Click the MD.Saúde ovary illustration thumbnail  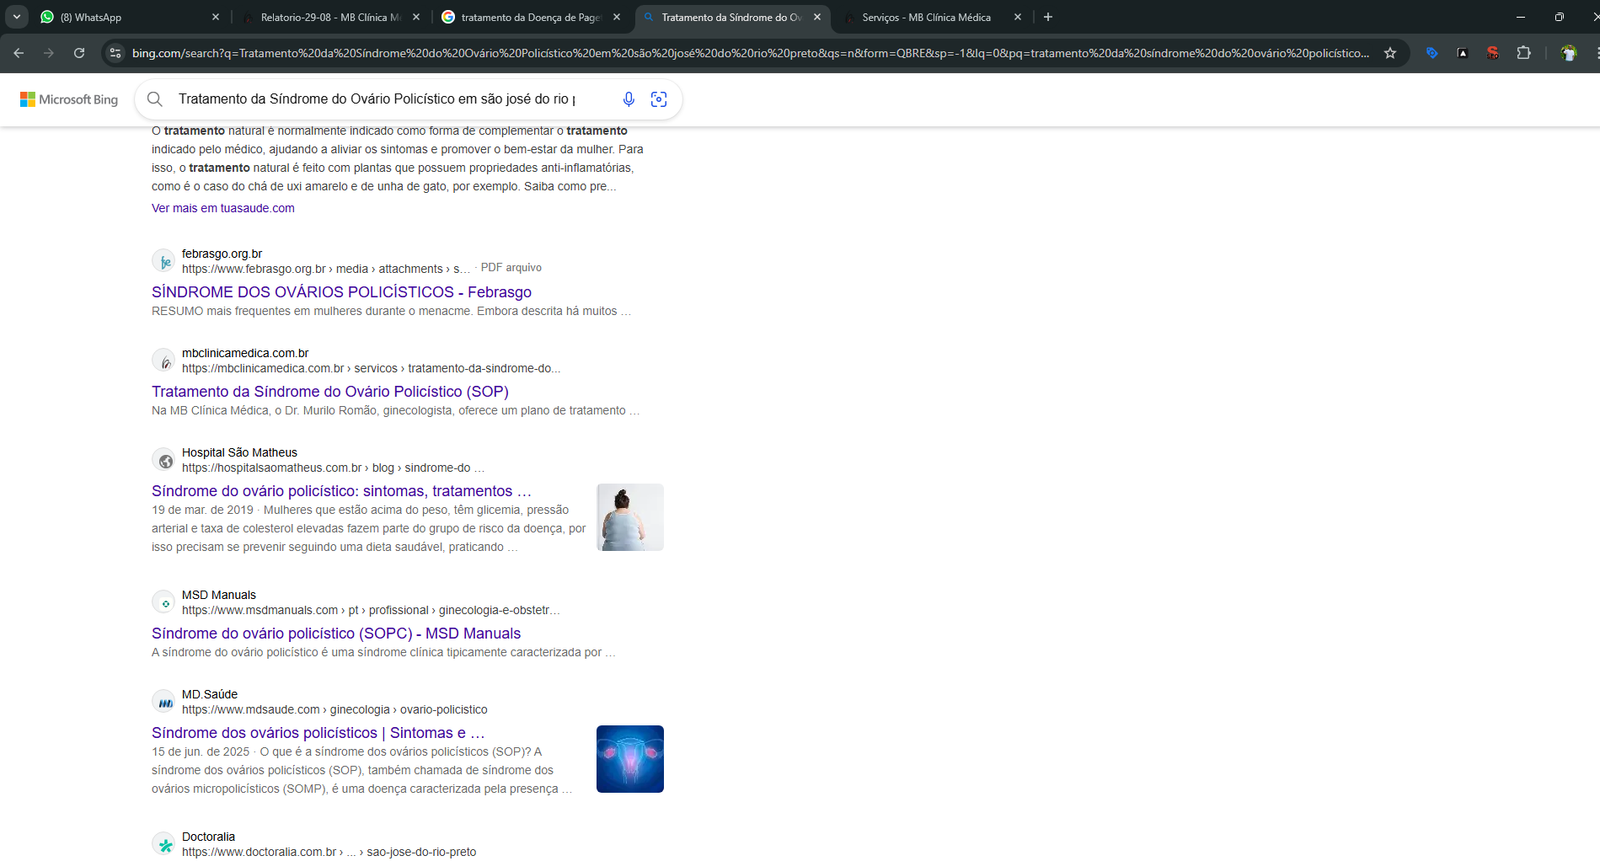630,759
